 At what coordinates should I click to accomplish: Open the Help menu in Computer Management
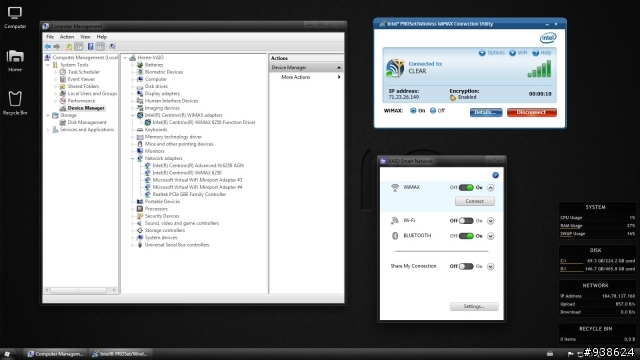(102, 37)
